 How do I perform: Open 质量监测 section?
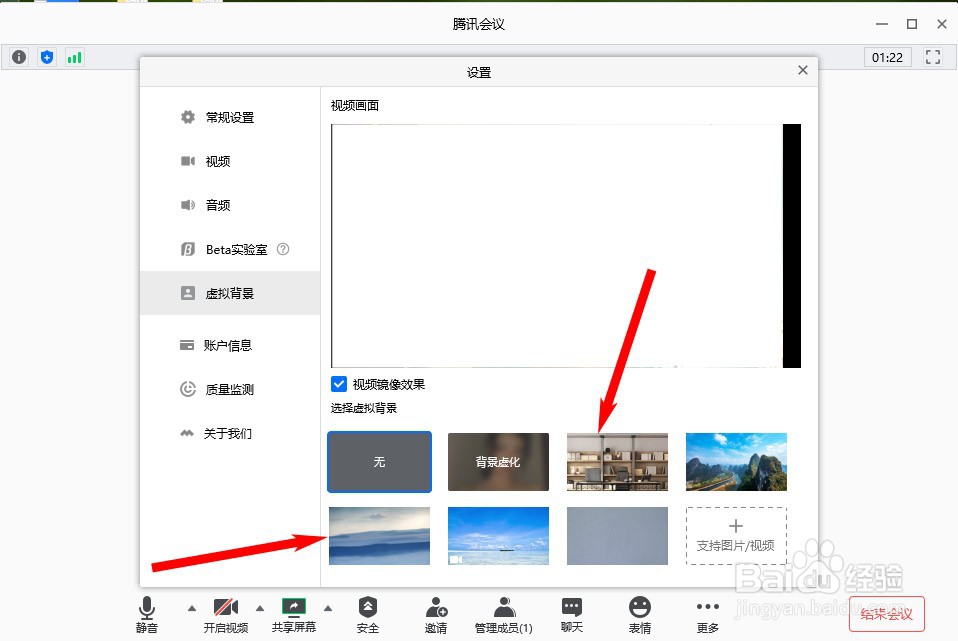(230, 389)
